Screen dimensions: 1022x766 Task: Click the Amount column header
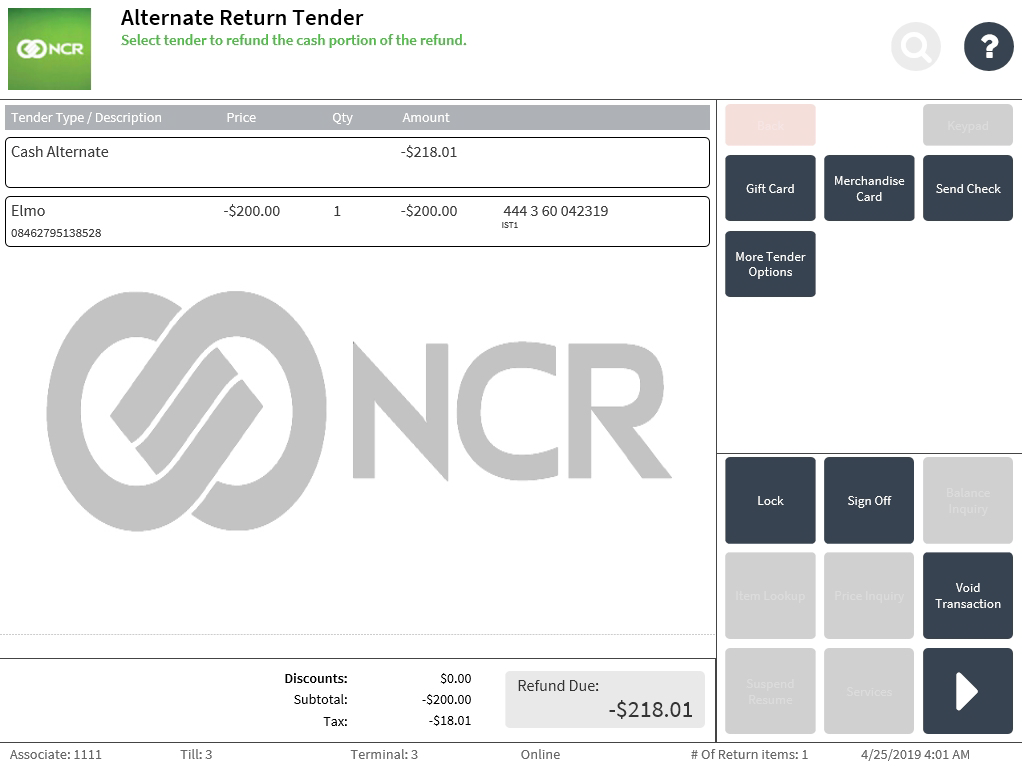[426, 117]
